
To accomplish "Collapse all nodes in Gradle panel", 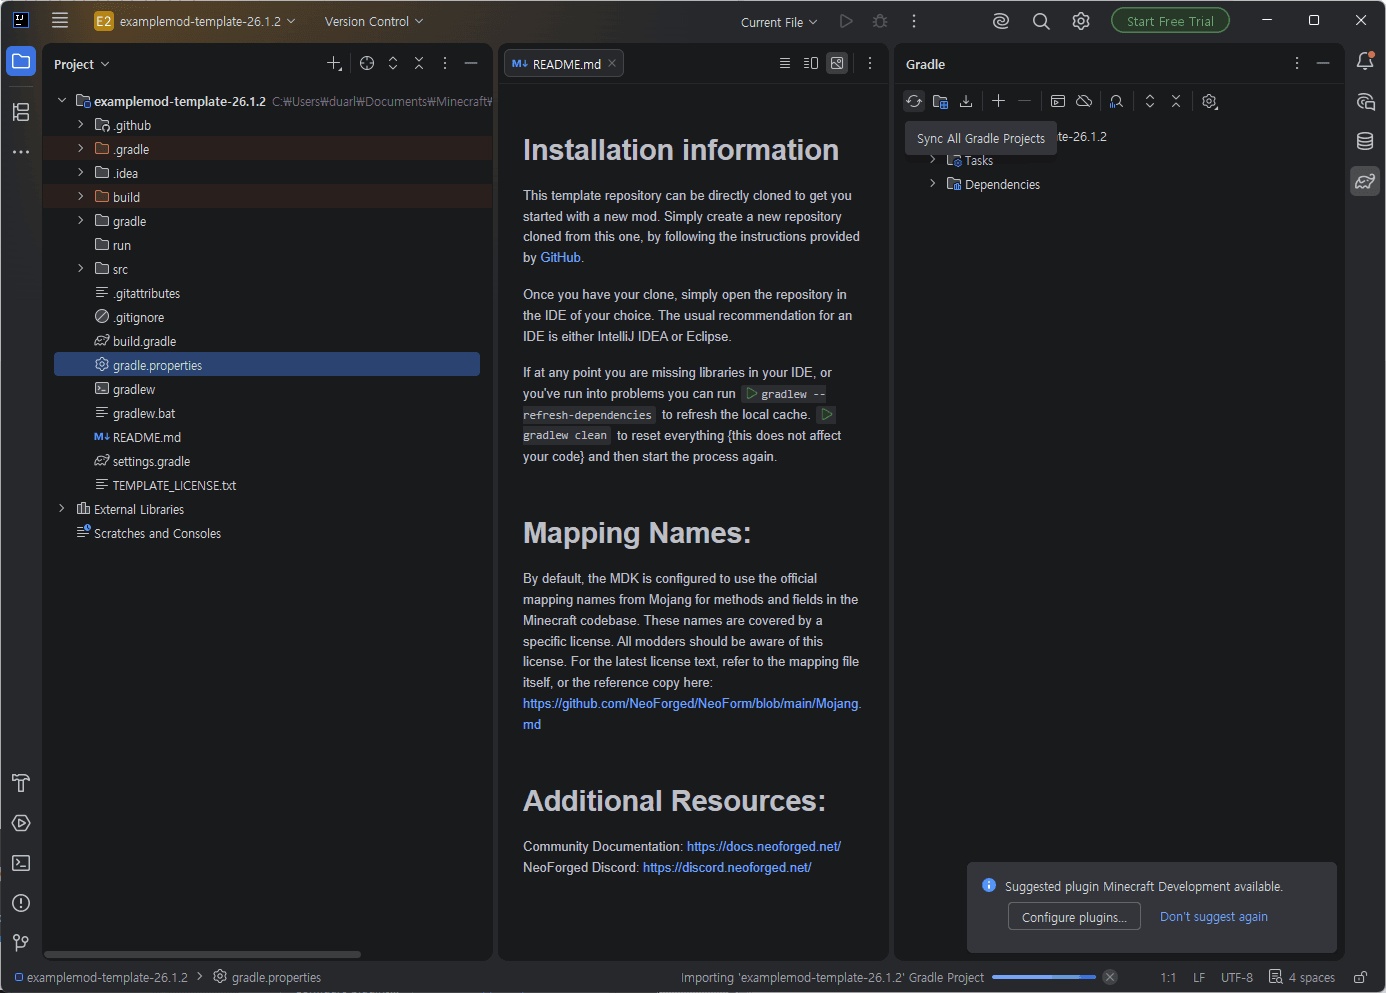I will 1176,101.
